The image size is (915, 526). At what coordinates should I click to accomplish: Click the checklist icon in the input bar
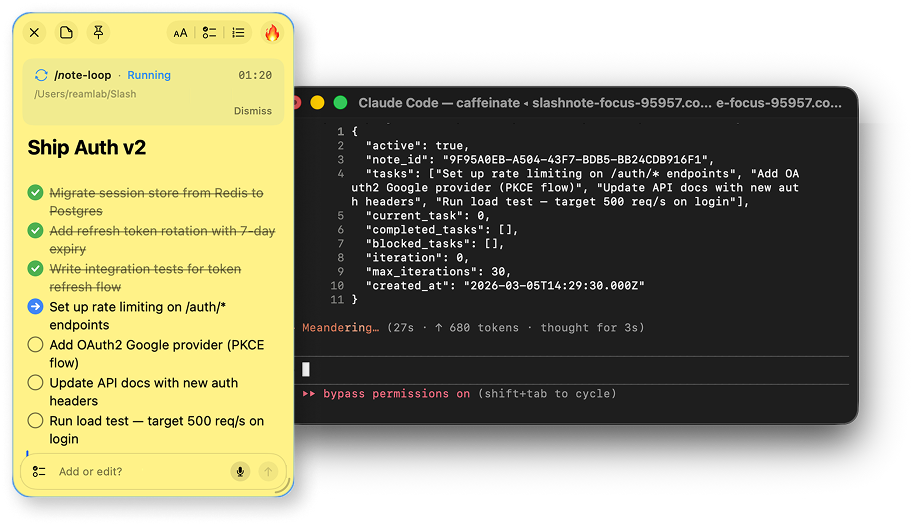(x=39, y=472)
